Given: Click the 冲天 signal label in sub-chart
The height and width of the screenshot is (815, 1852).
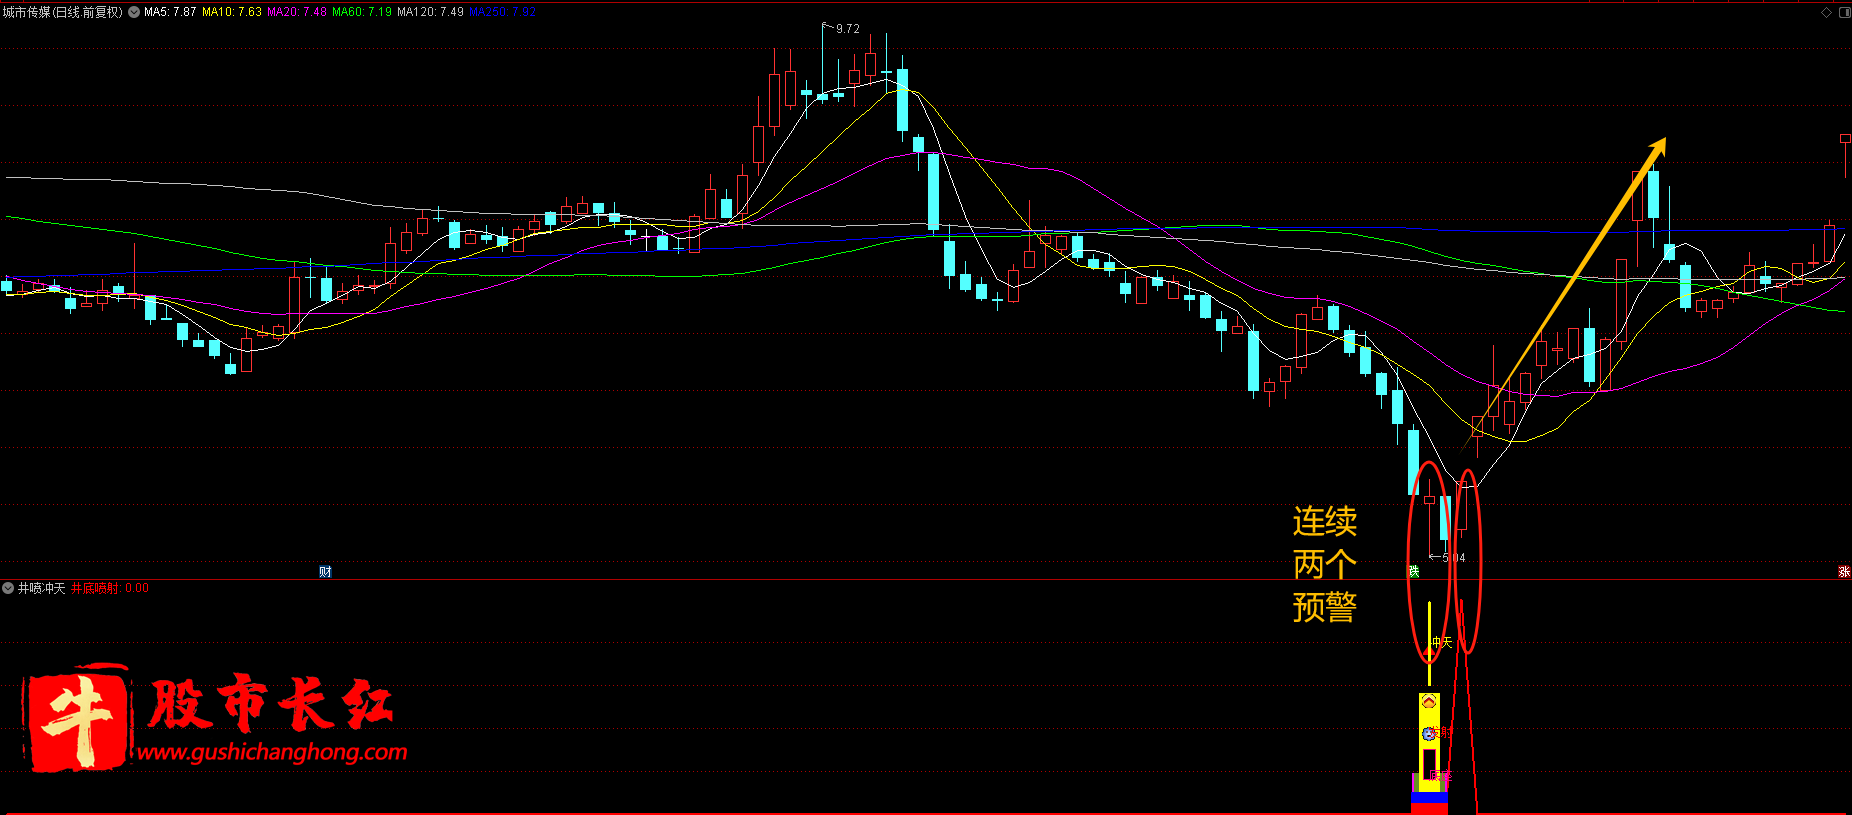Looking at the screenshot, I should click(1441, 642).
